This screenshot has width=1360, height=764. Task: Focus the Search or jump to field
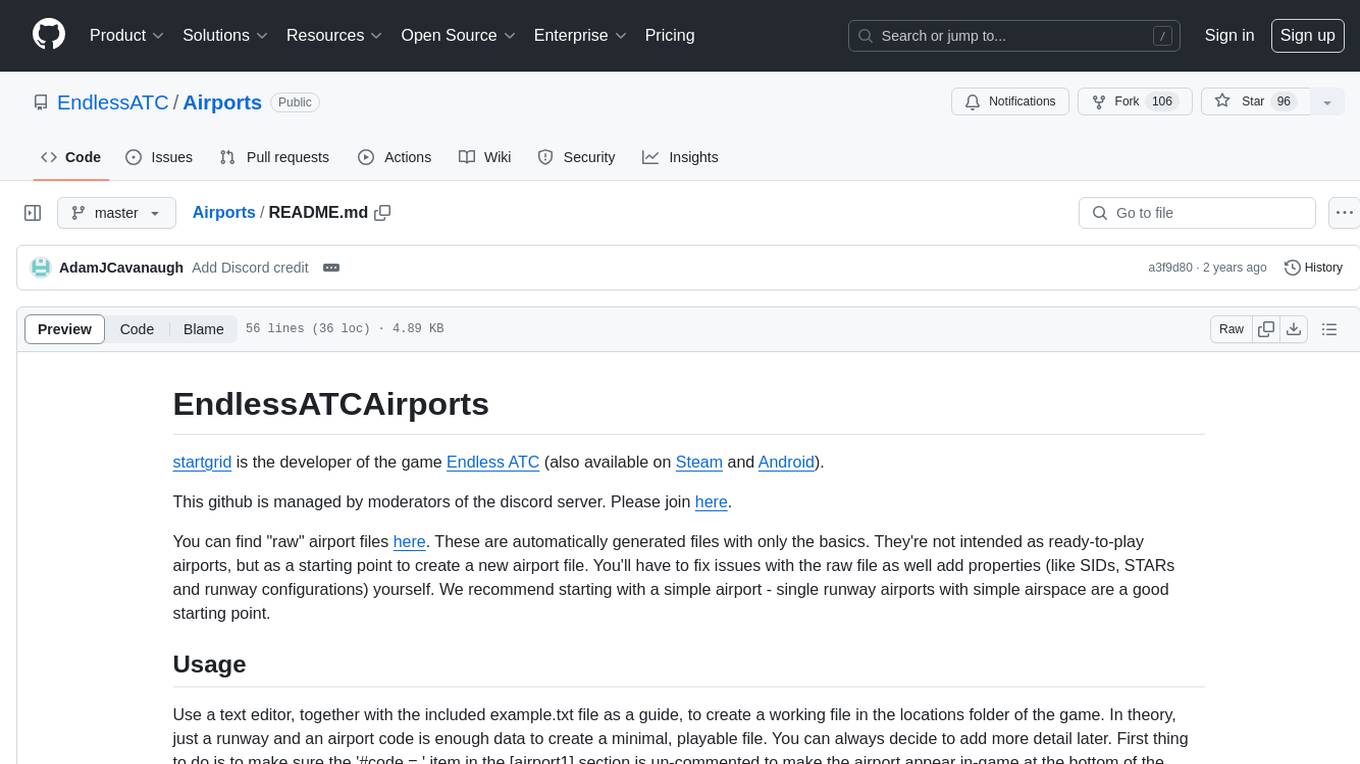coord(1014,36)
